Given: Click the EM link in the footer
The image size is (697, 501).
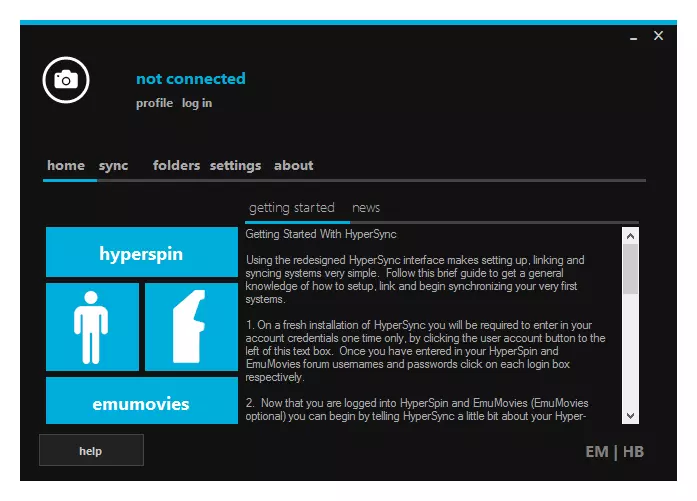Looking at the screenshot, I should [596, 451].
